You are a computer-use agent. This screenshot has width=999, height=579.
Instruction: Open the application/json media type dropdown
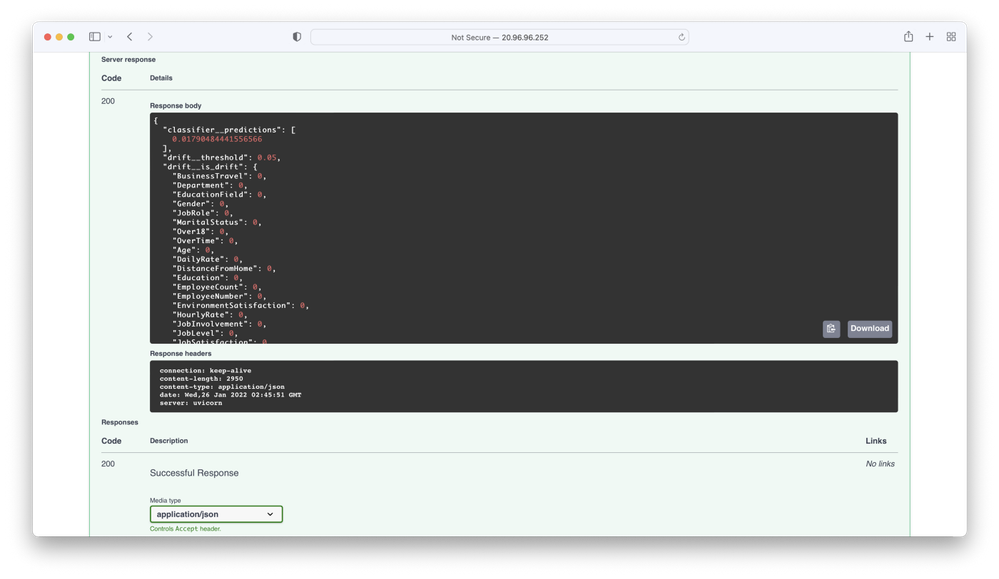tap(216, 514)
